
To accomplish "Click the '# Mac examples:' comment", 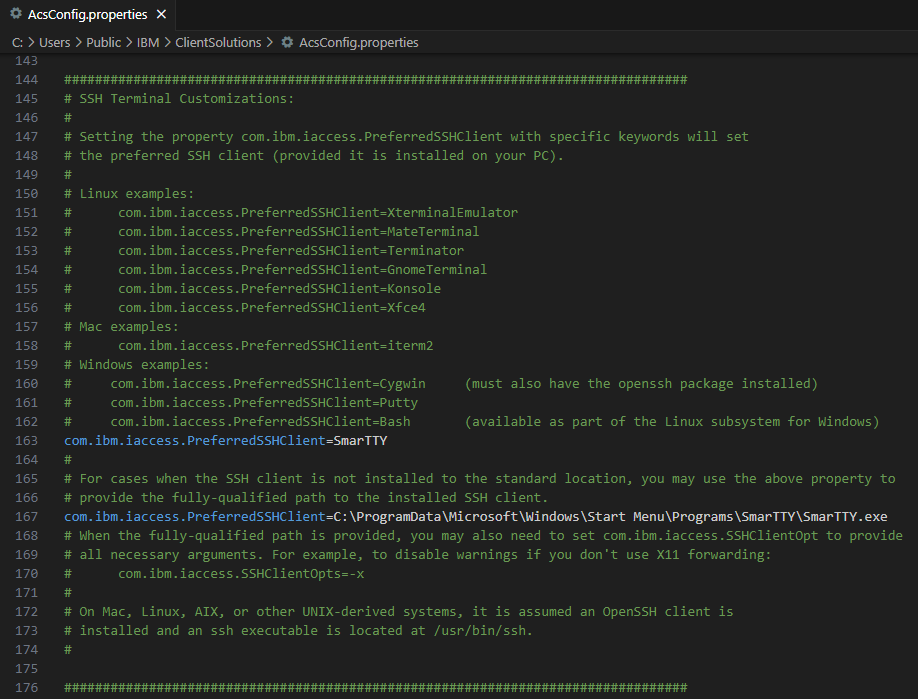I will coord(121,327).
